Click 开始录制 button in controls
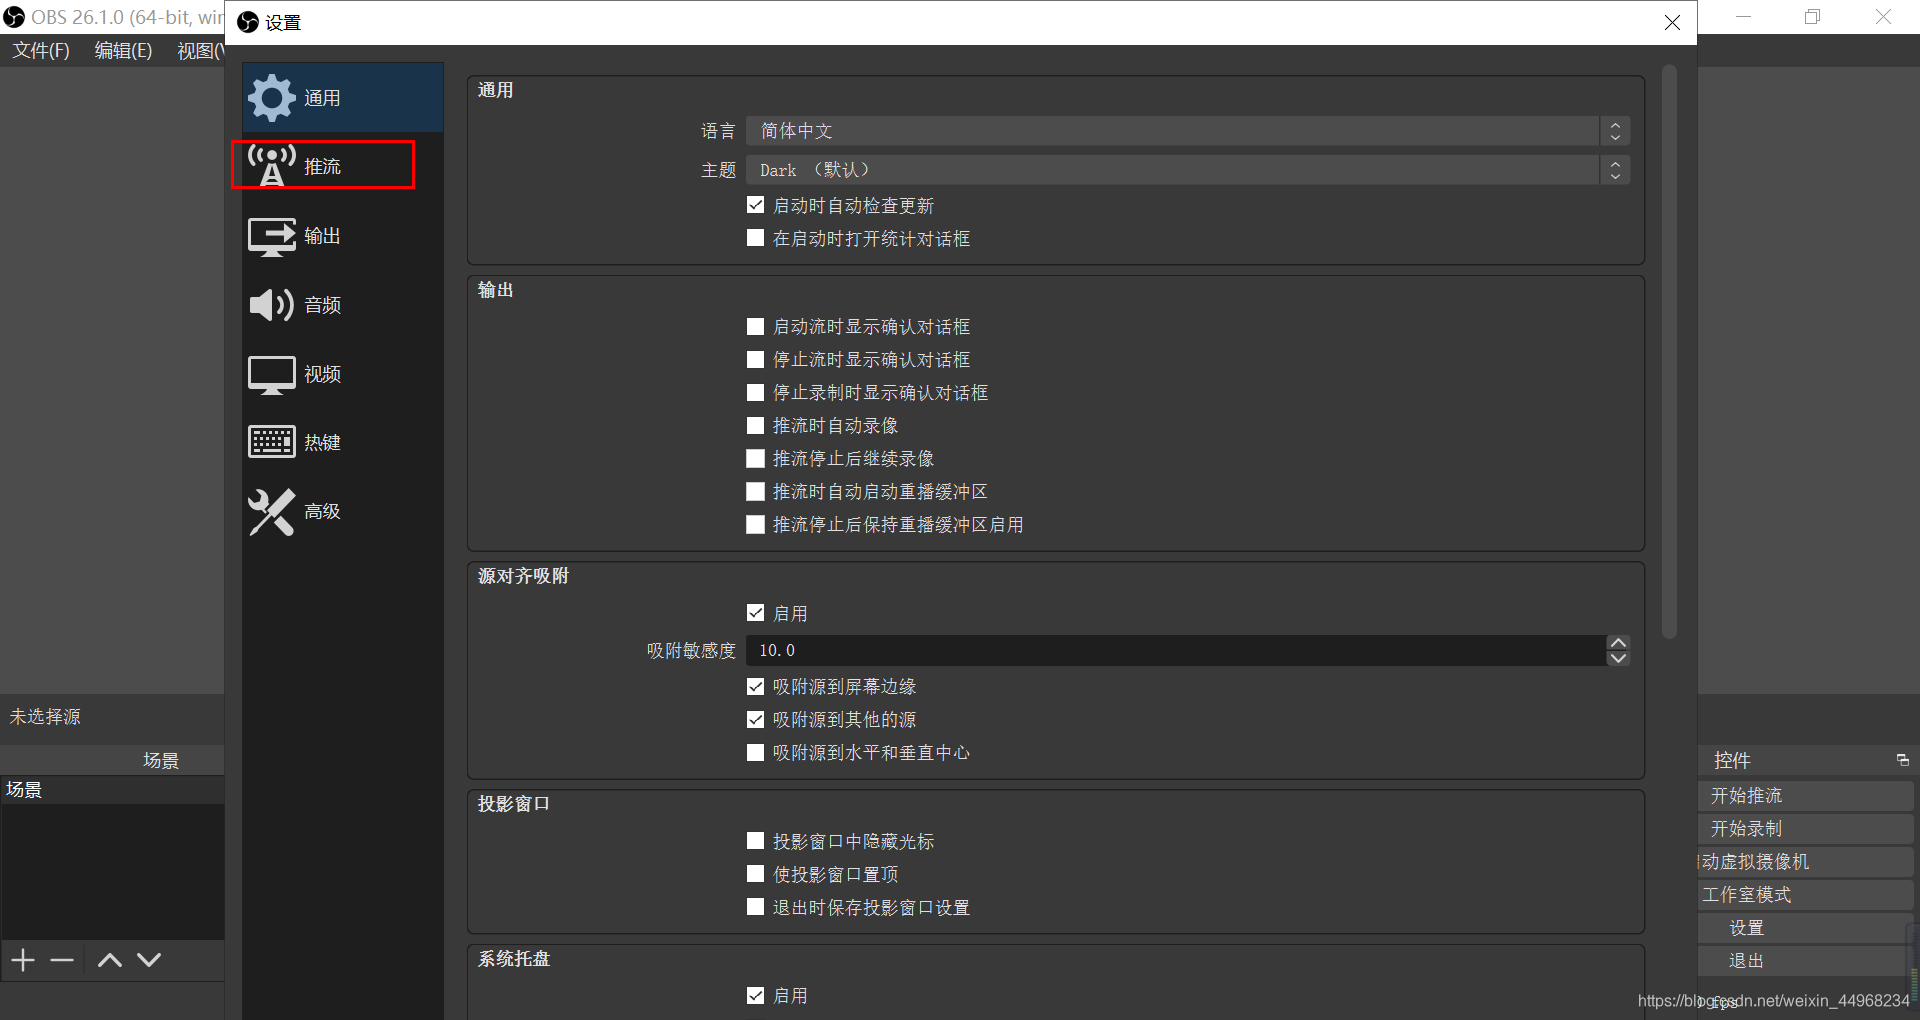Viewport: 1920px width, 1020px height. 1806,828
